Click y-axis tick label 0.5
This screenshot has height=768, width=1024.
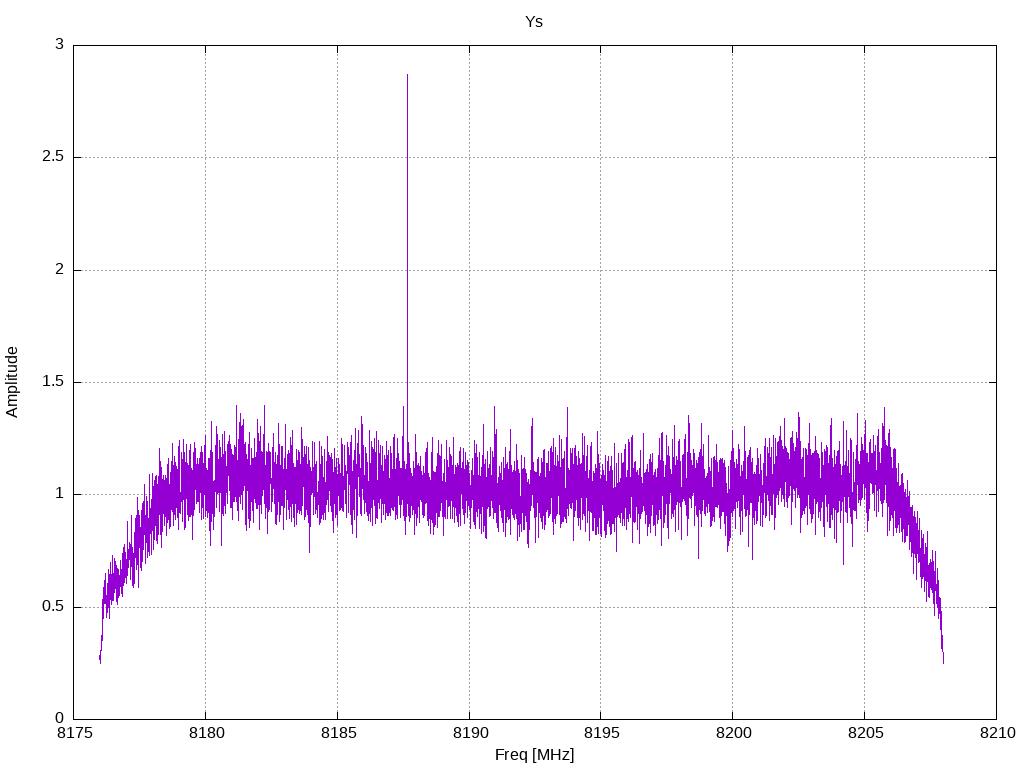pyautogui.click(x=53, y=606)
